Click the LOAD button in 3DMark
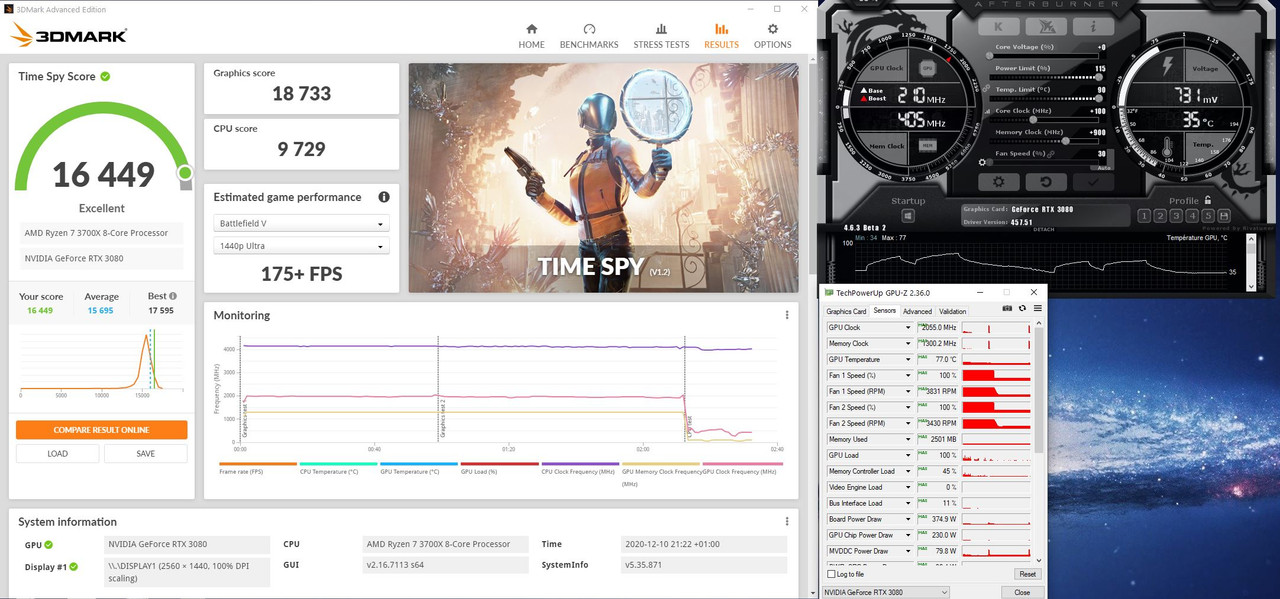 (x=58, y=453)
